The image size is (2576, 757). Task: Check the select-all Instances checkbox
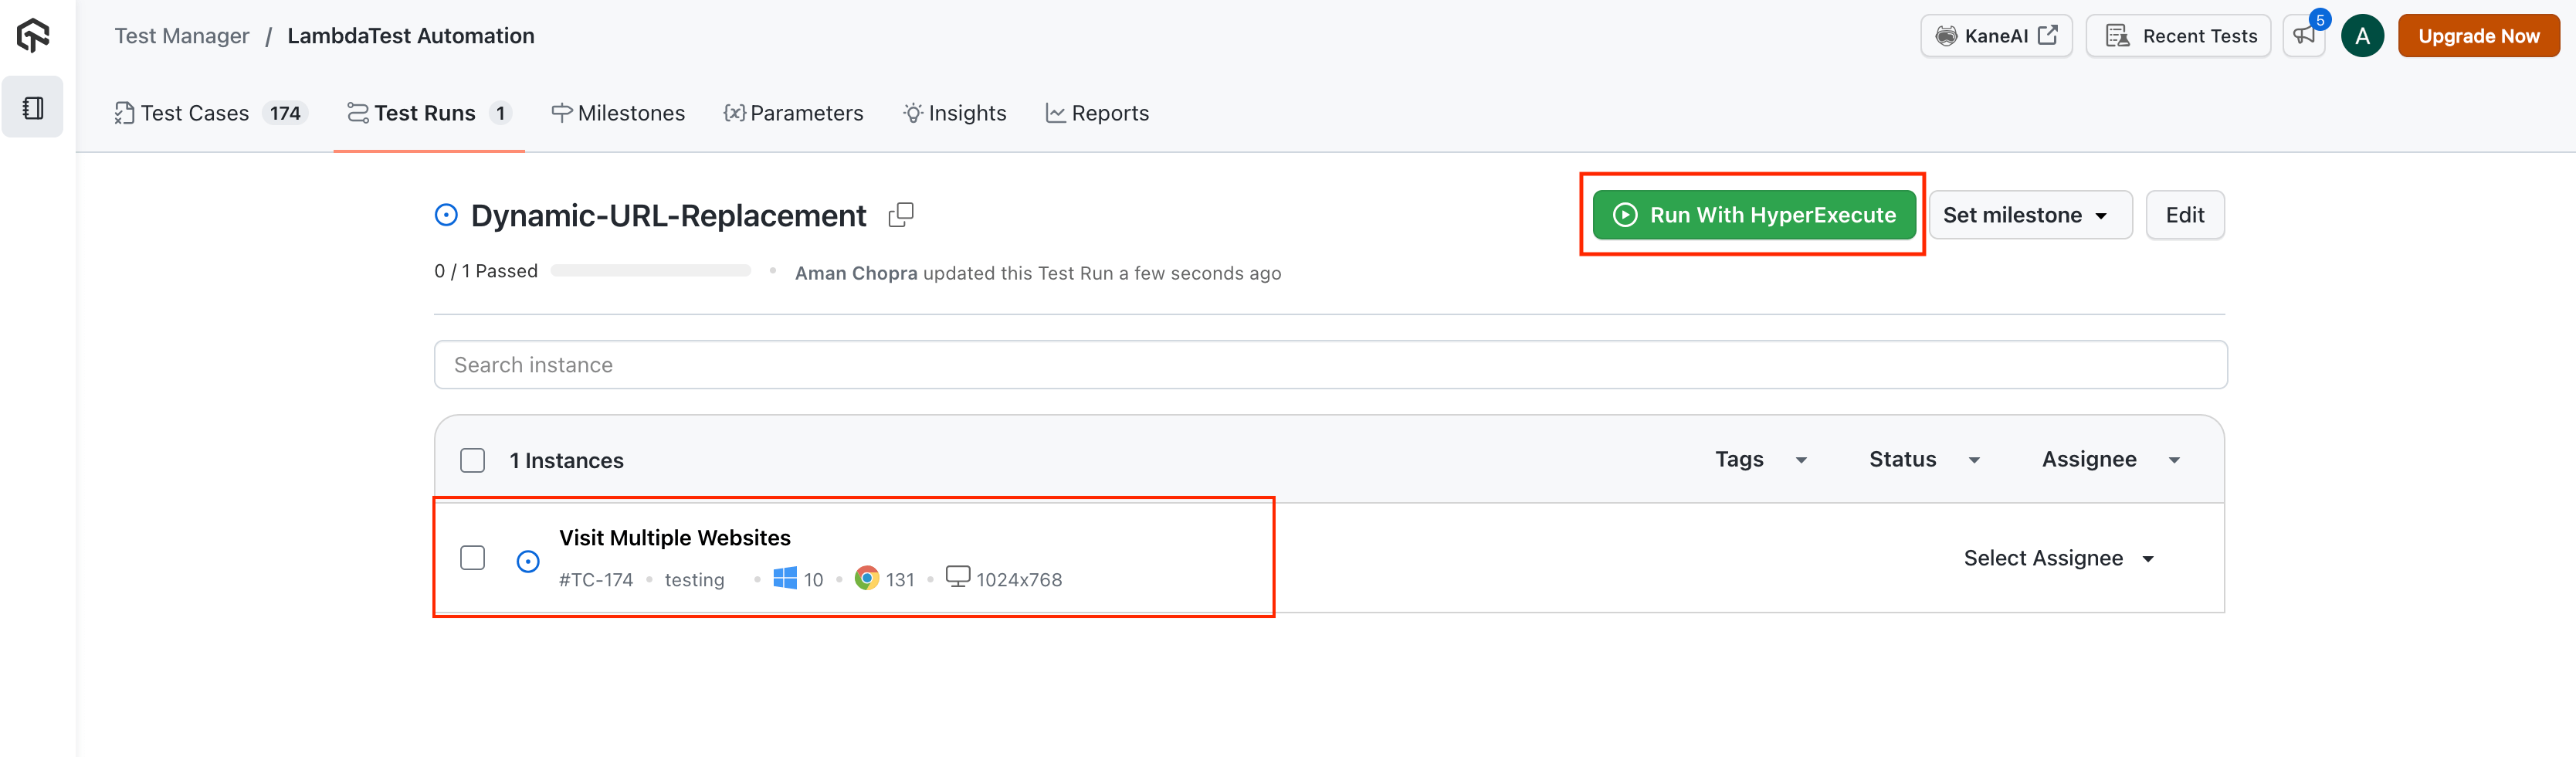[x=472, y=460]
